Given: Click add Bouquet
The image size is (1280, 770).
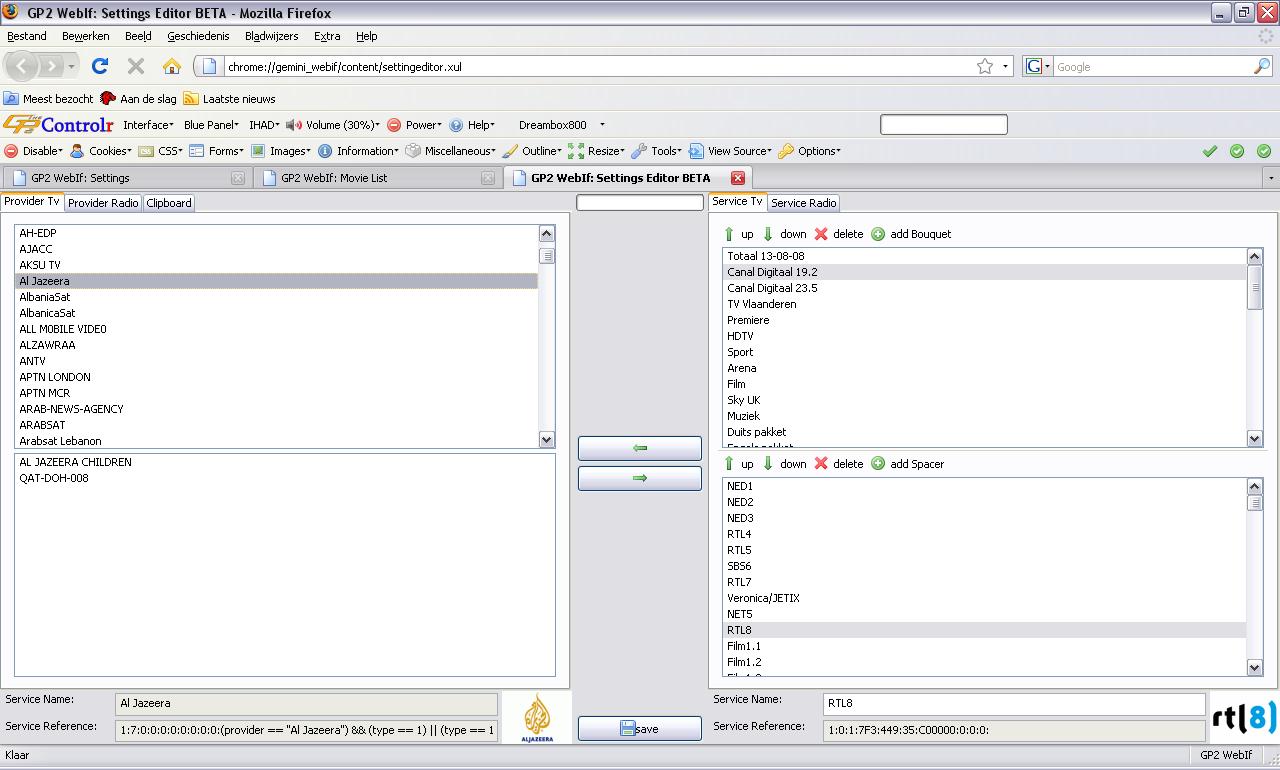Looking at the screenshot, I should (911, 234).
